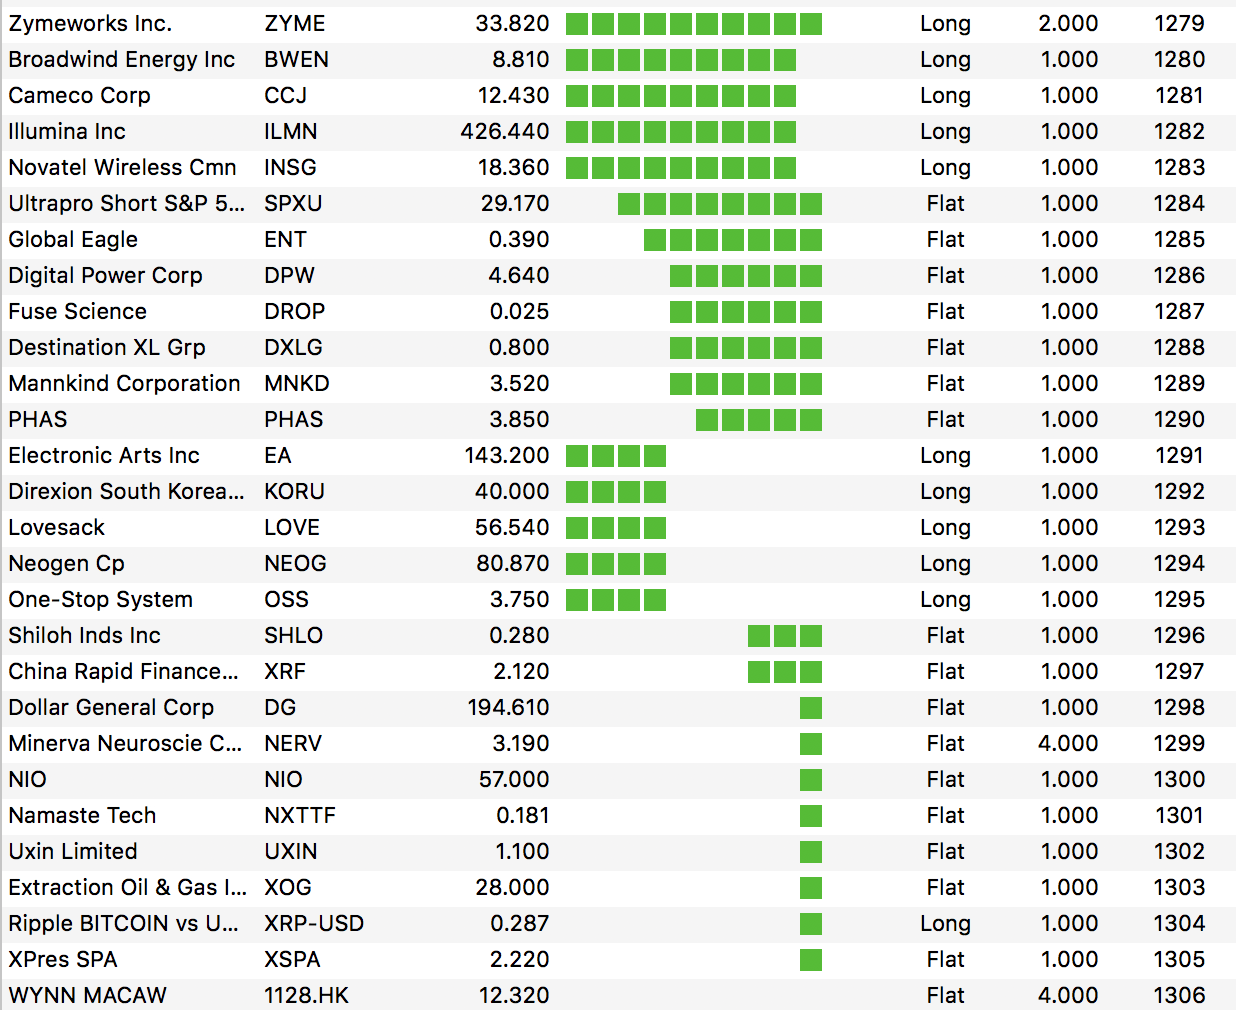1236x1010 pixels.
Task: Select the Shiloh Inds Inc name
Action: pos(84,635)
